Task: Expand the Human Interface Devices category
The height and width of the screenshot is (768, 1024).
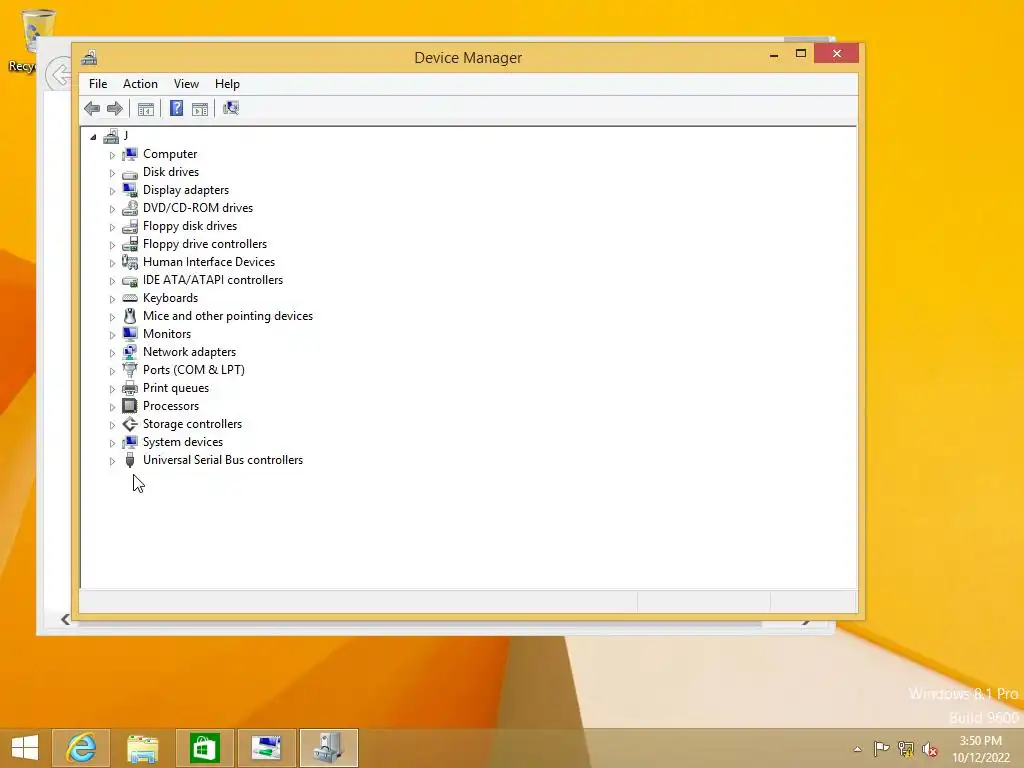Action: click(x=112, y=263)
